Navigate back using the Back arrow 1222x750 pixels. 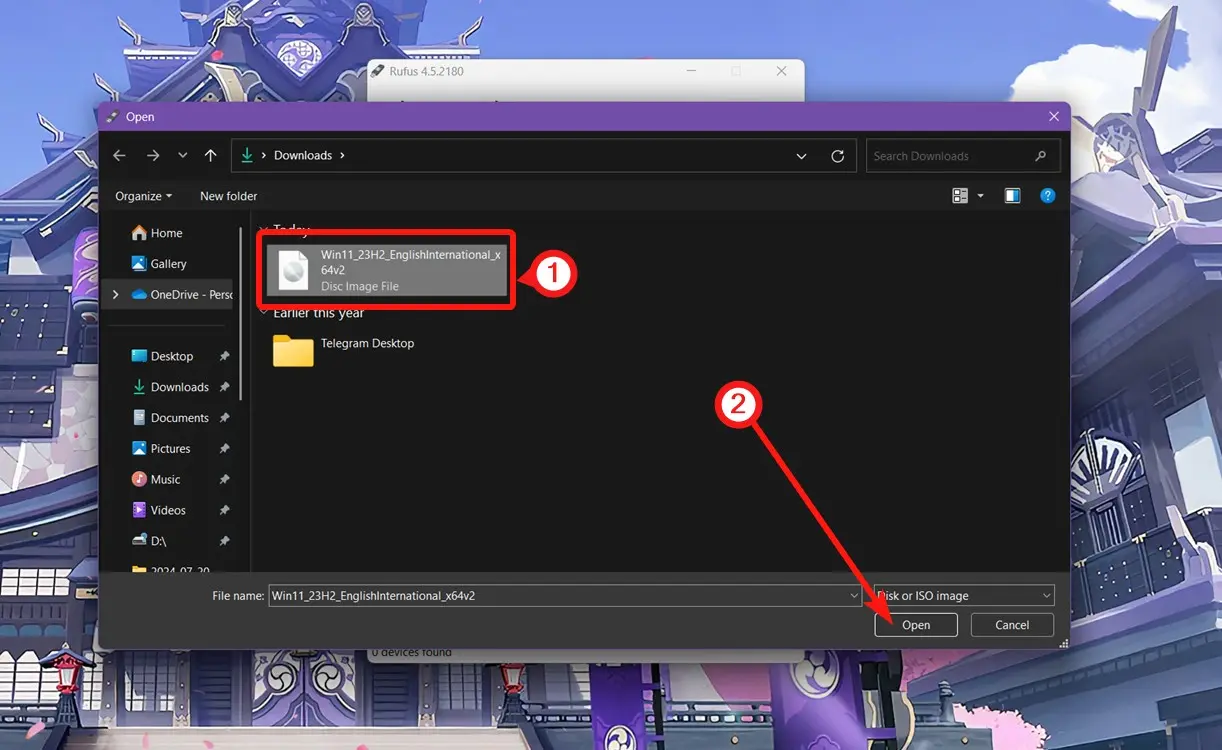pyautogui.click(x=119, y=155)
